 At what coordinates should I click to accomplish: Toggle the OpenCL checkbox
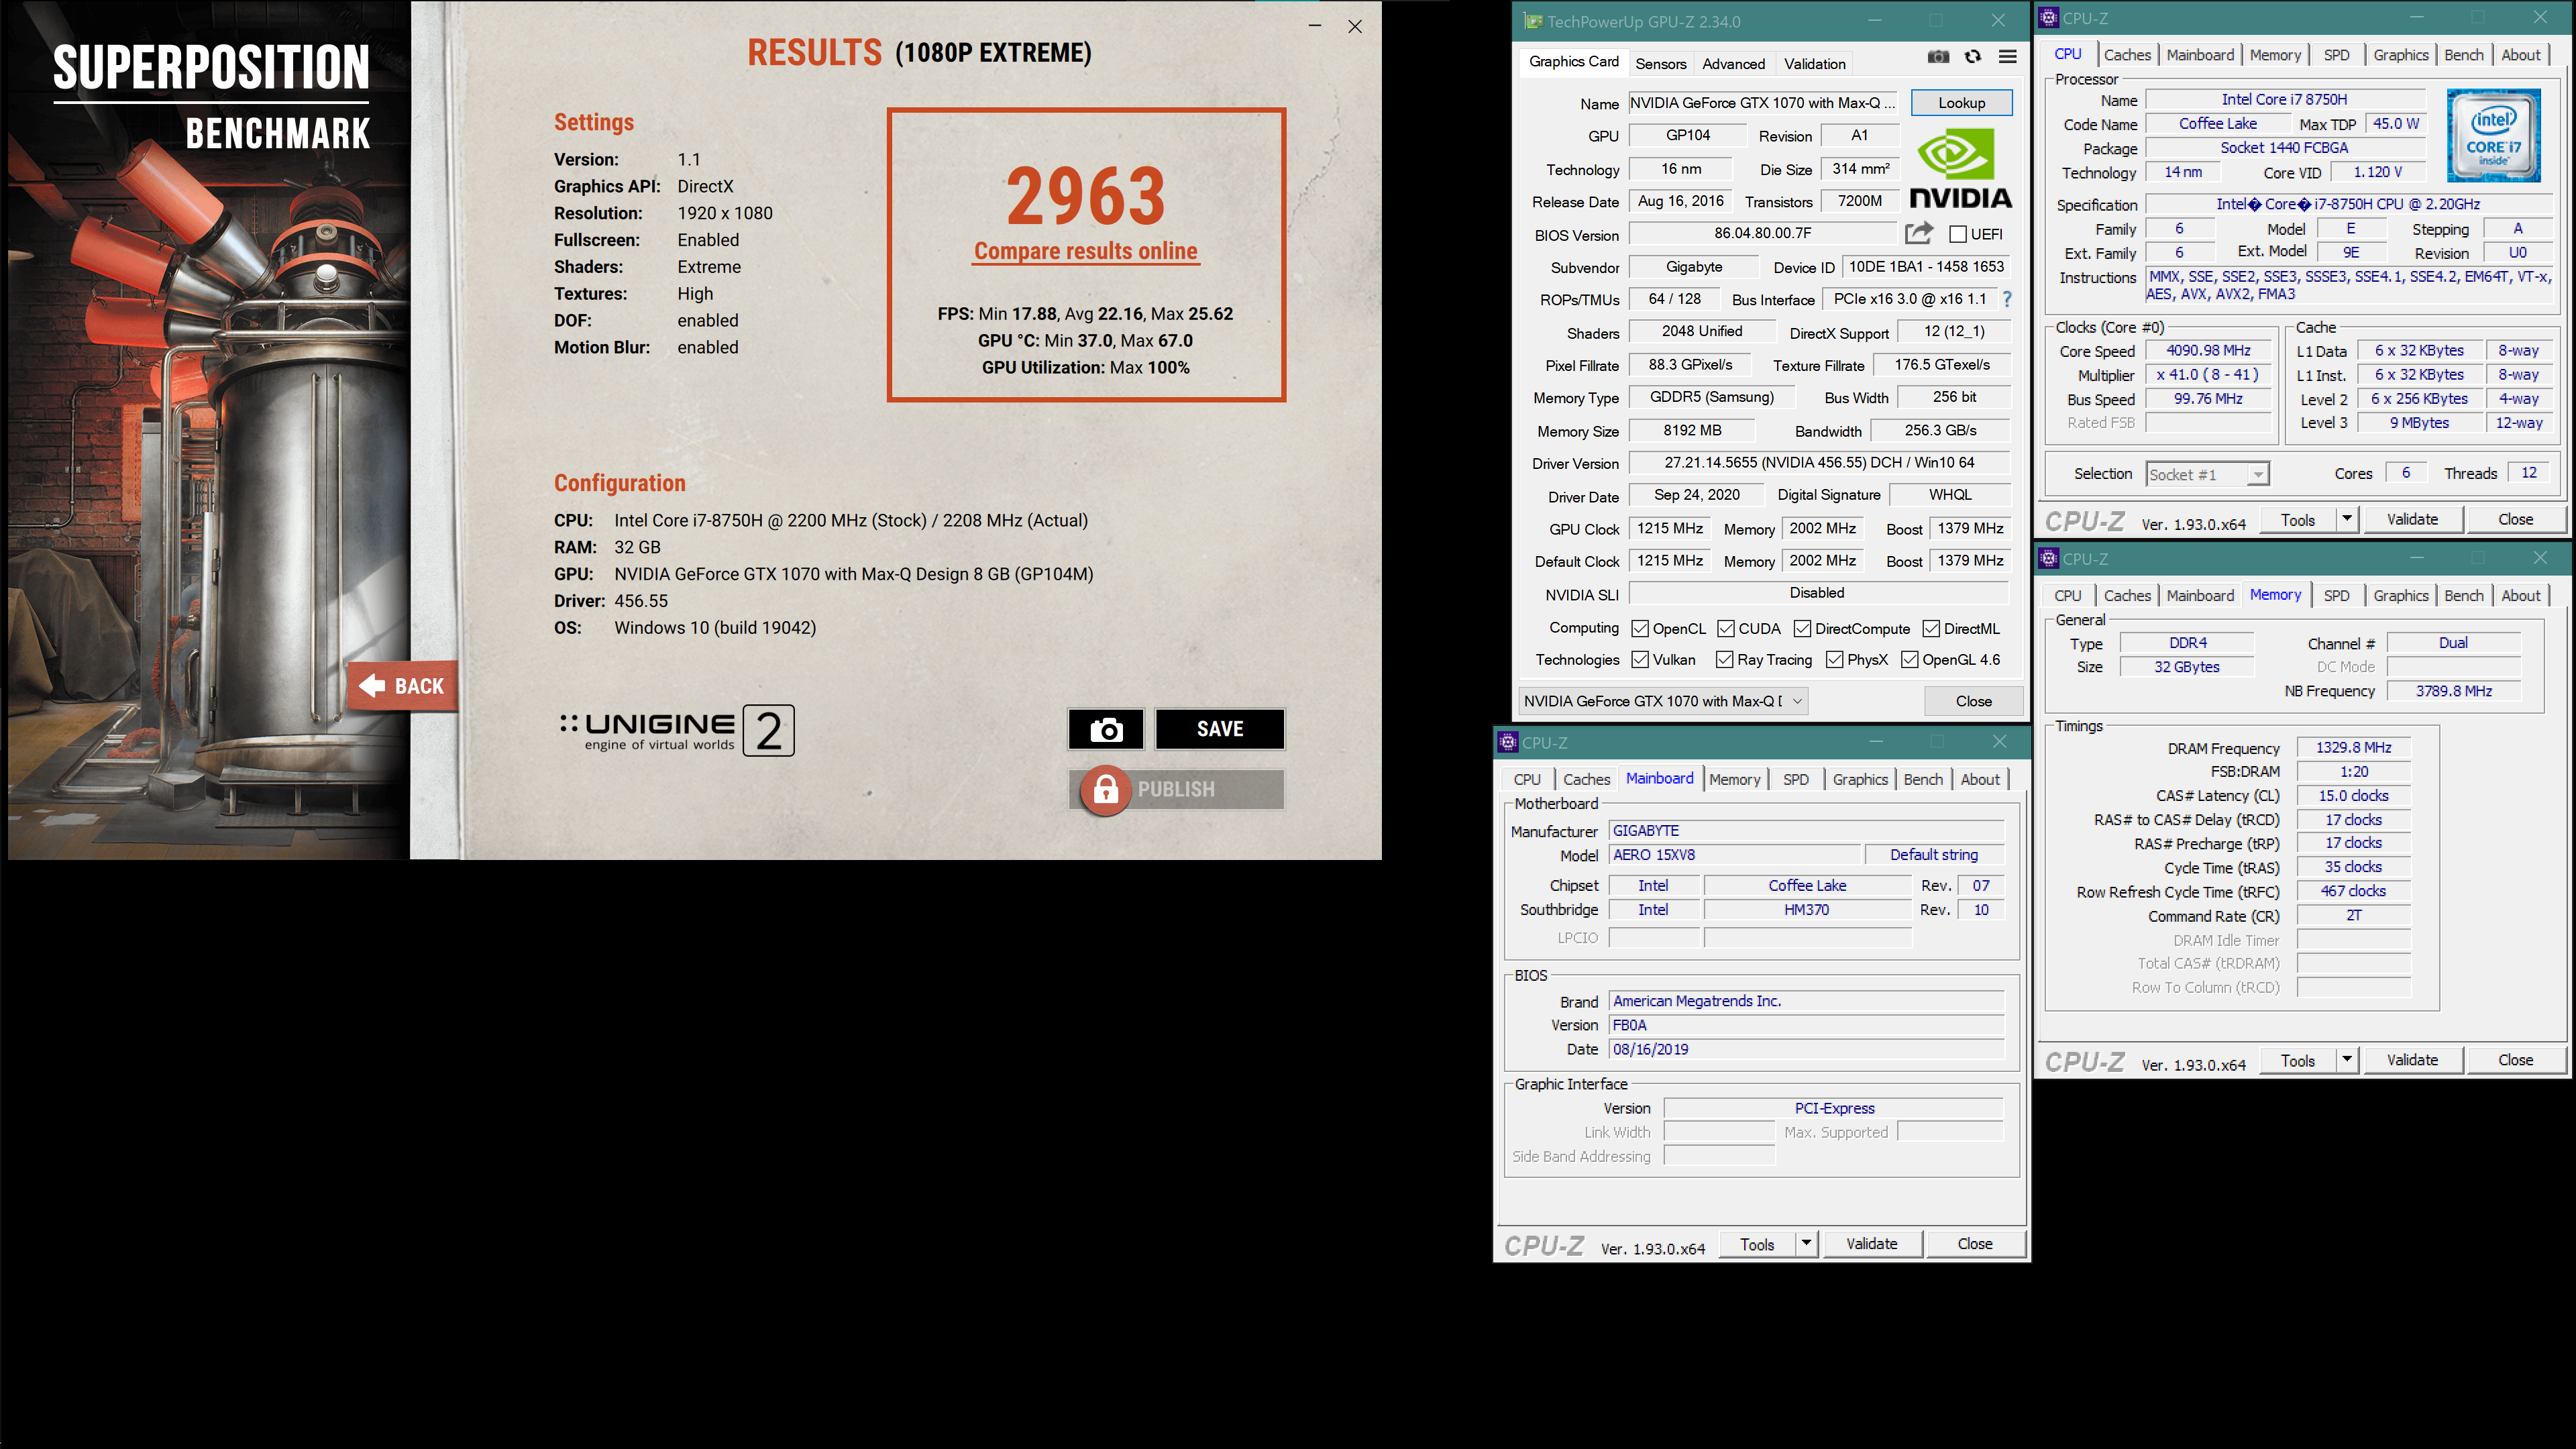[x=1640, y=628]
